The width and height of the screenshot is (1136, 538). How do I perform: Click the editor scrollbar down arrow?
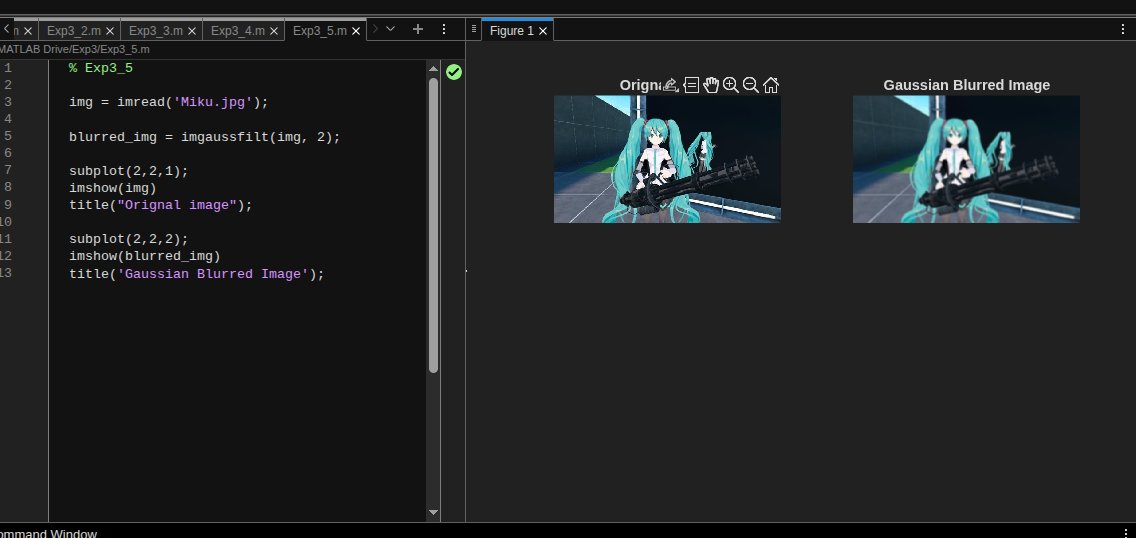(433, 512)
